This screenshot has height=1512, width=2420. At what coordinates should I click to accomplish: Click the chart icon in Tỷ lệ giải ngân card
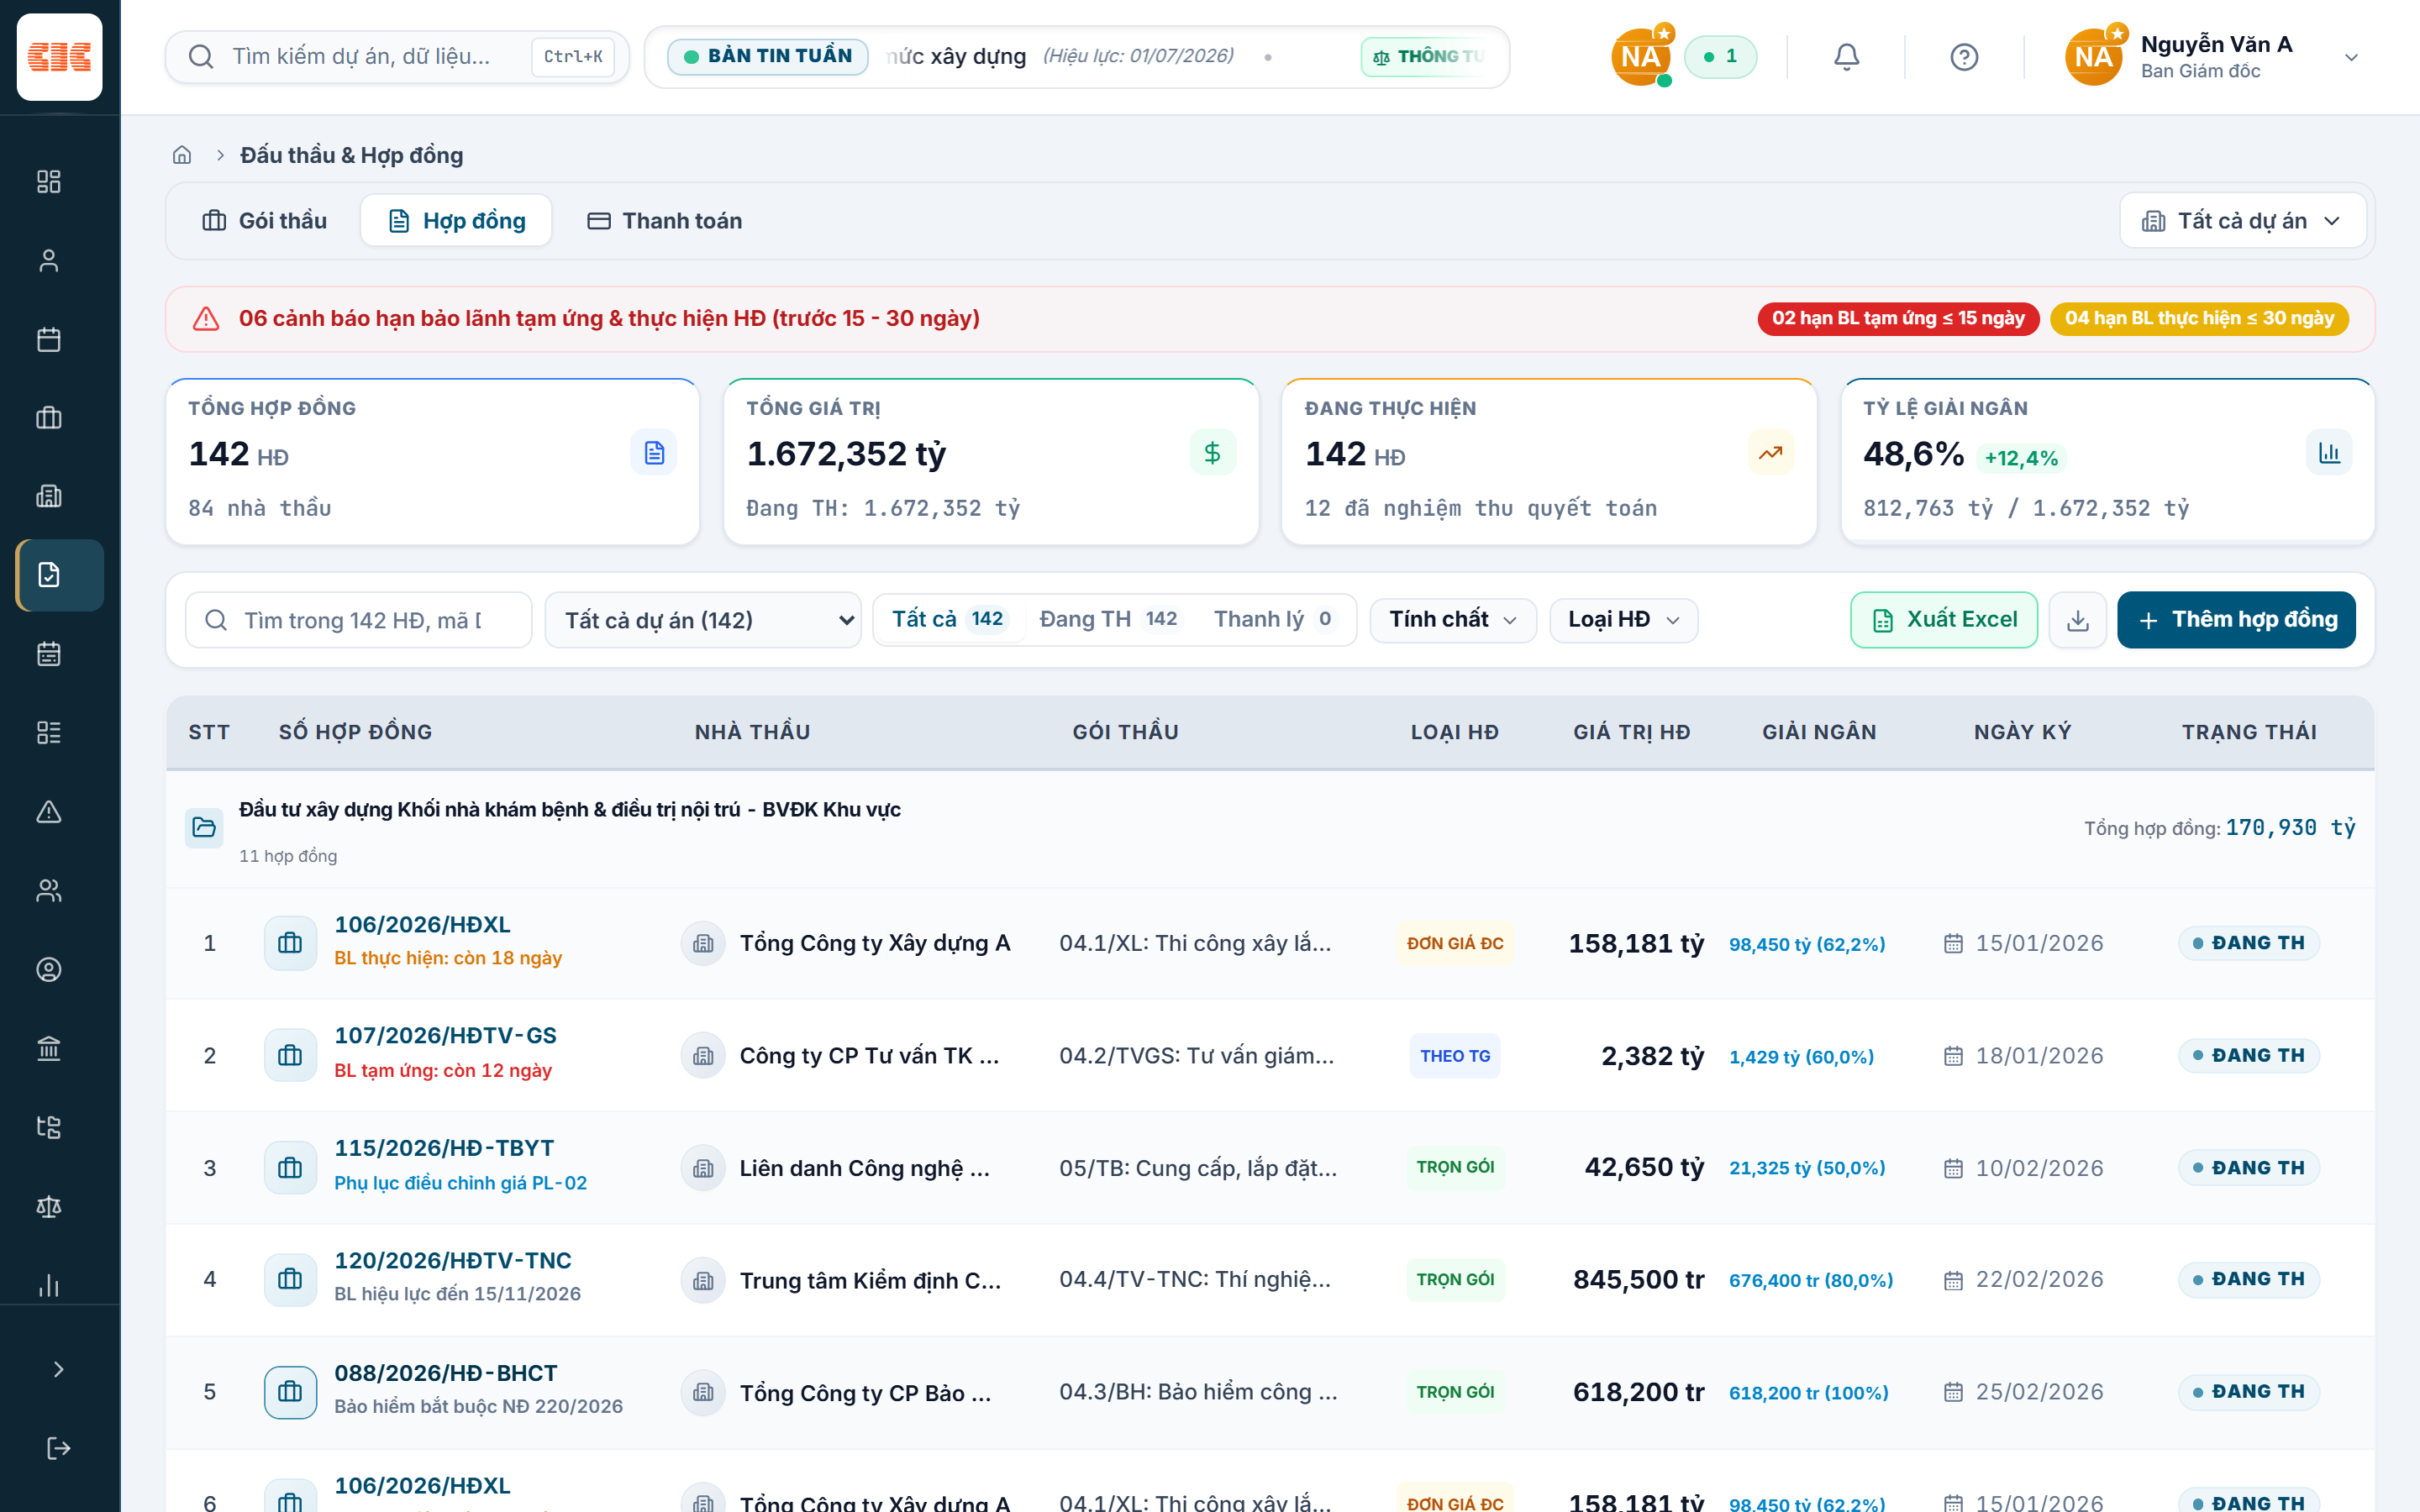click(x=2329, y=453)
